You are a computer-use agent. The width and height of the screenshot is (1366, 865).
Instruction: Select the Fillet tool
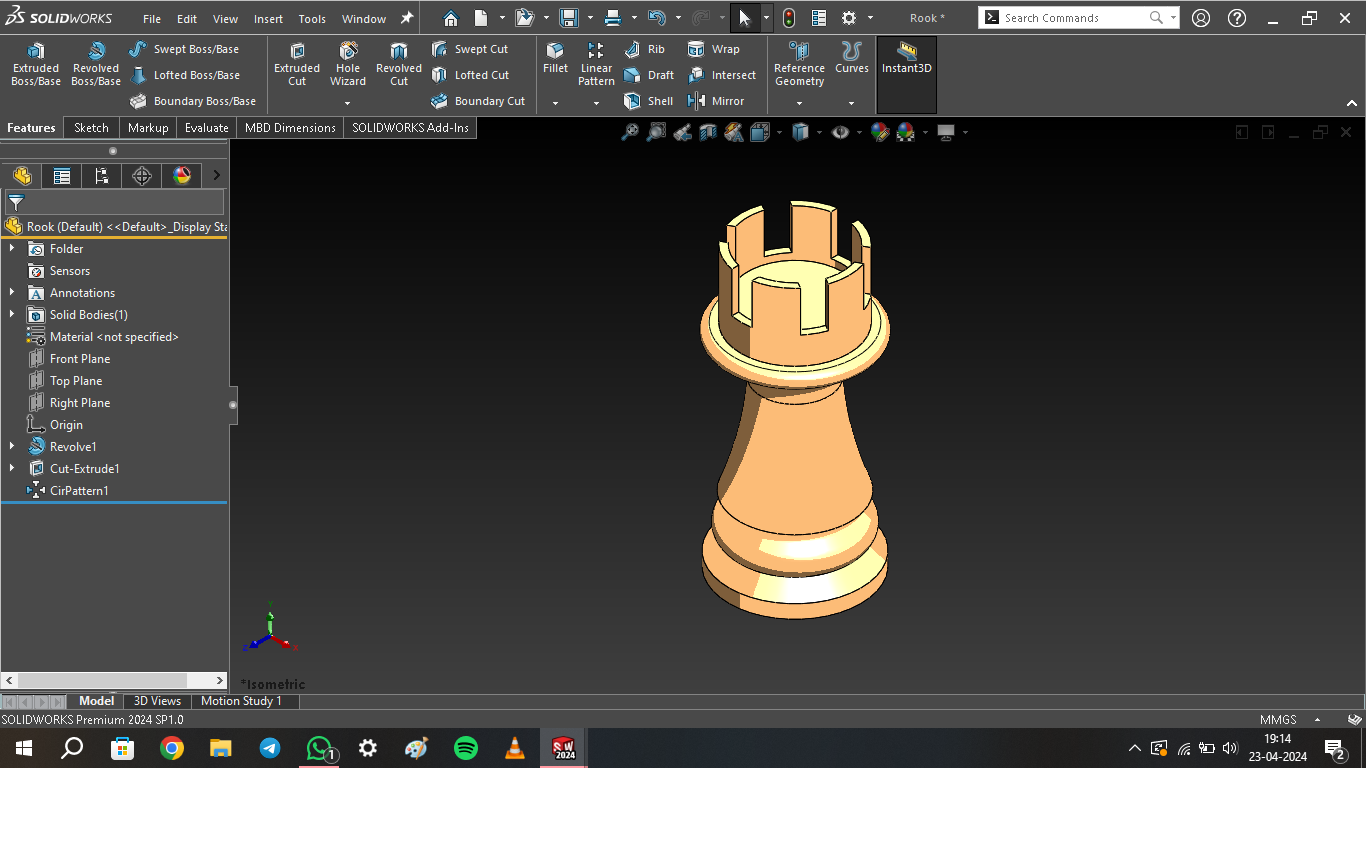[555, 58]
